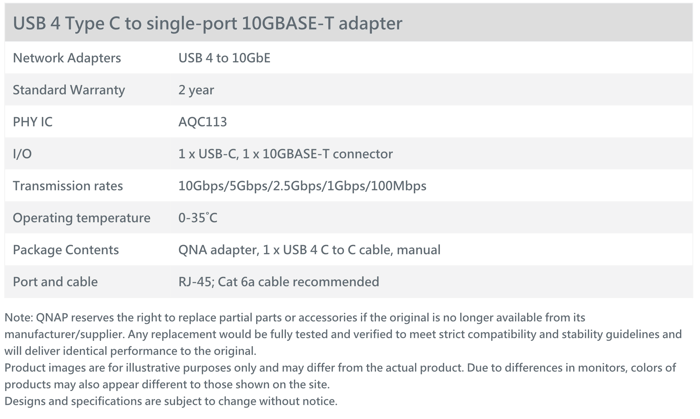Select the PHY IC row label
Viewport: 700px width, 419px height.
(33, 122)
